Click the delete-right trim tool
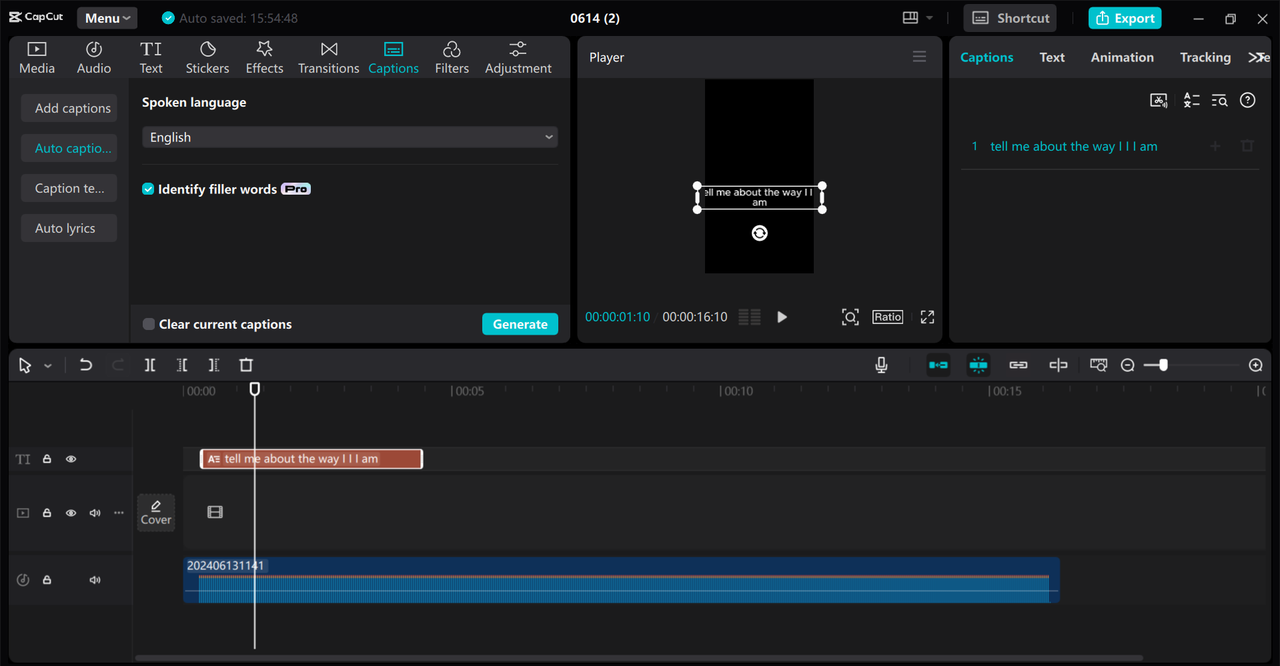 click(x=214, y=365)
